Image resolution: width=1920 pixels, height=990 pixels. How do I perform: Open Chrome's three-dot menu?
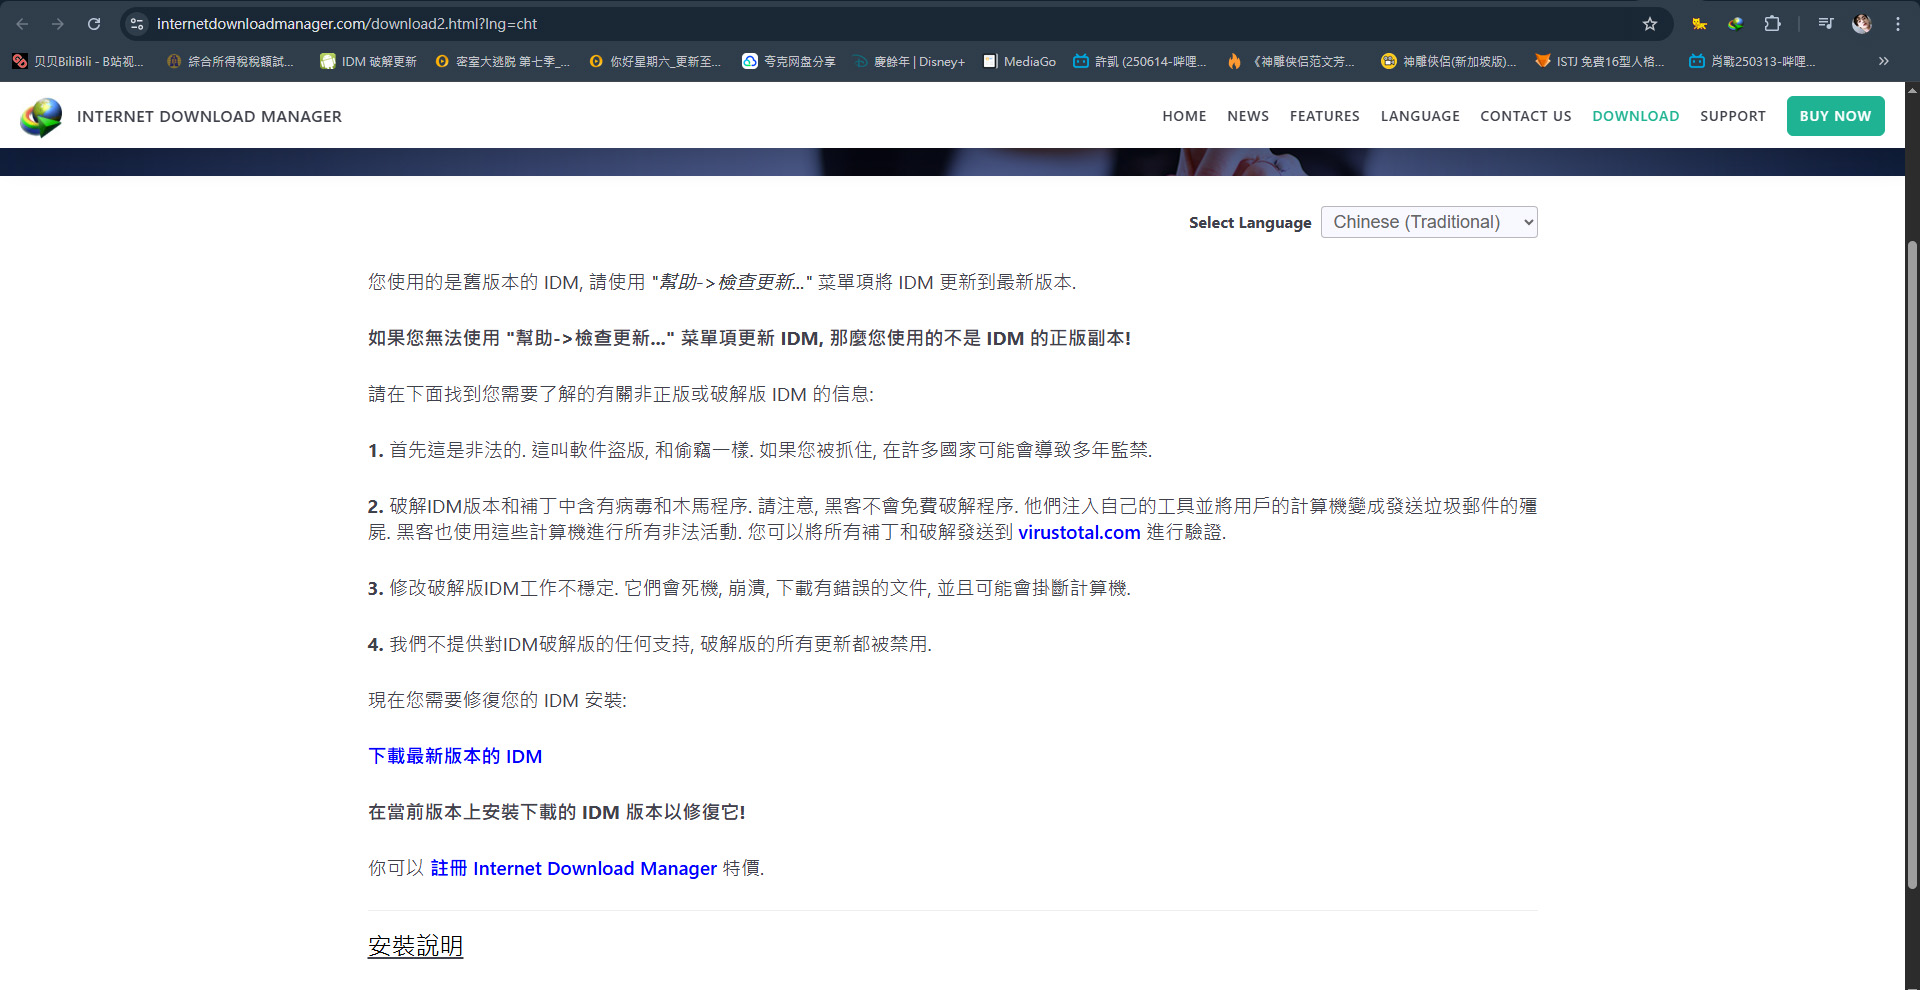click(x=1897, y=24)
